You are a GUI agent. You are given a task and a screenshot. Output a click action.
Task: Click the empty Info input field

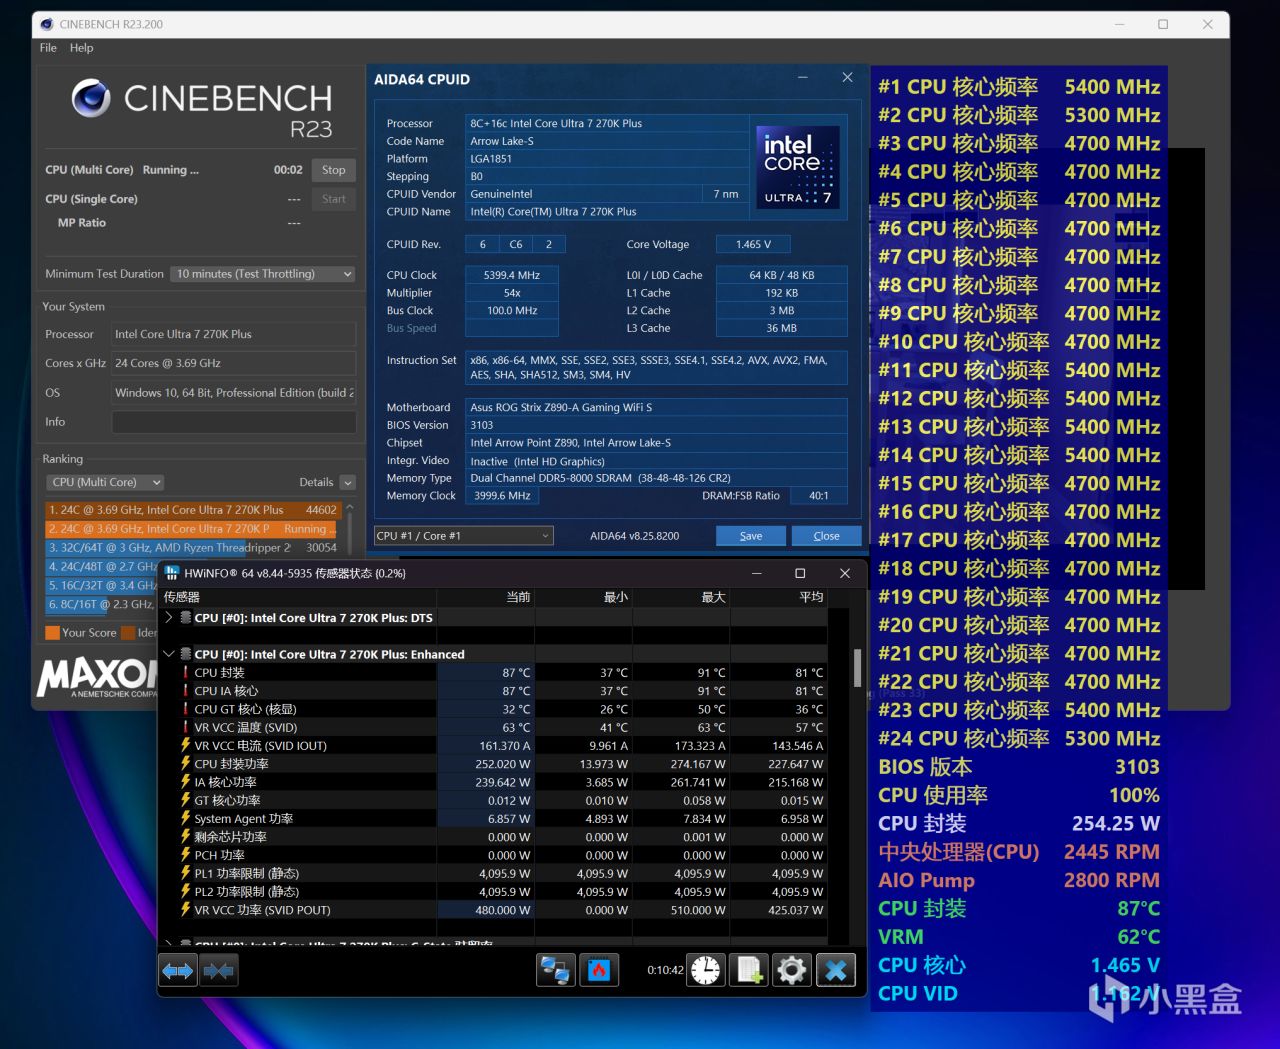click(234, 422)
